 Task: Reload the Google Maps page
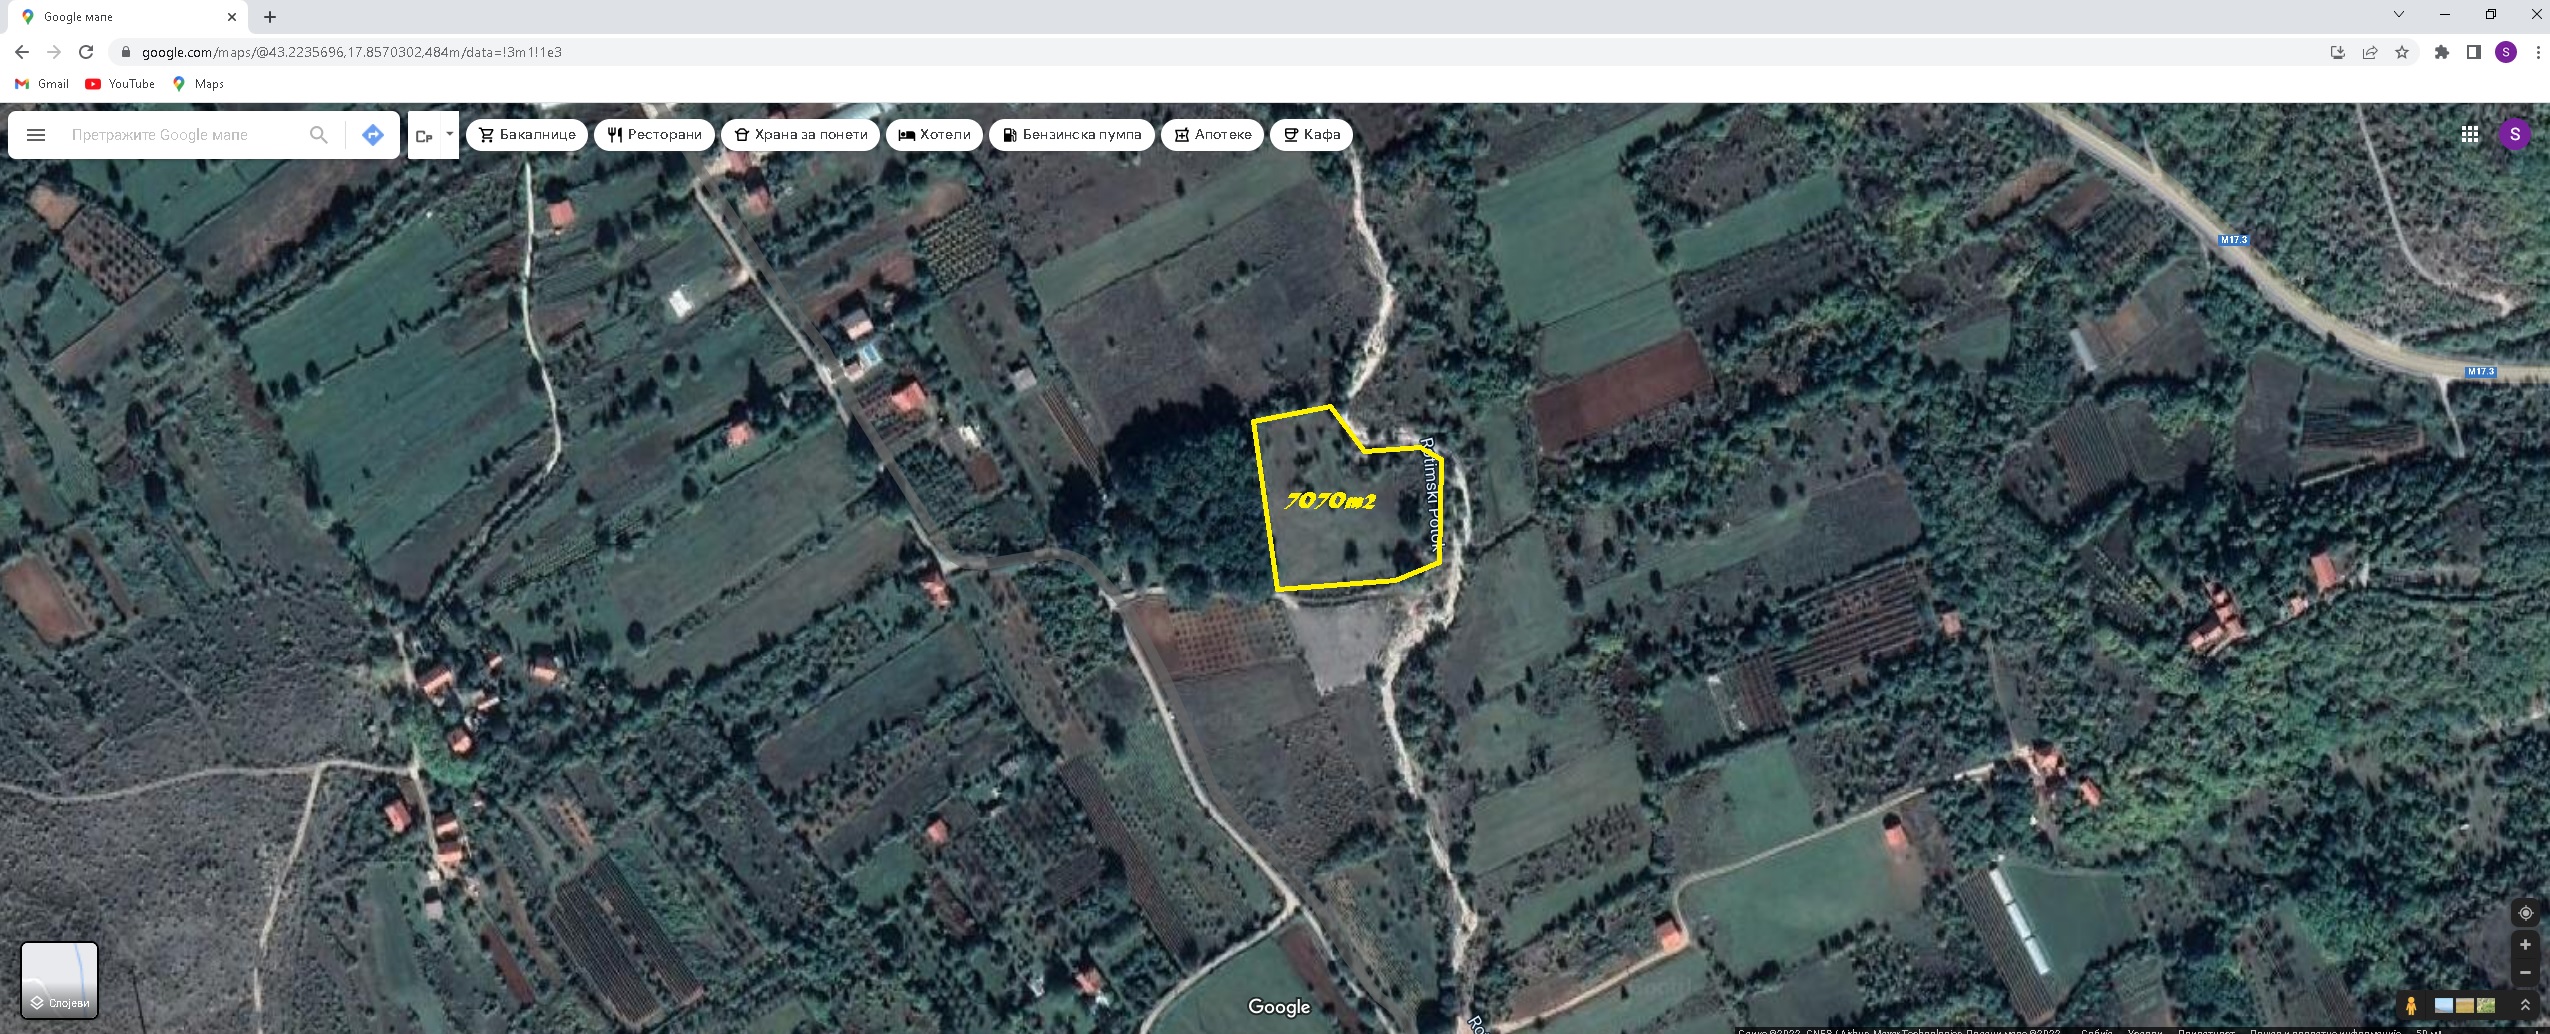[86, 52]
